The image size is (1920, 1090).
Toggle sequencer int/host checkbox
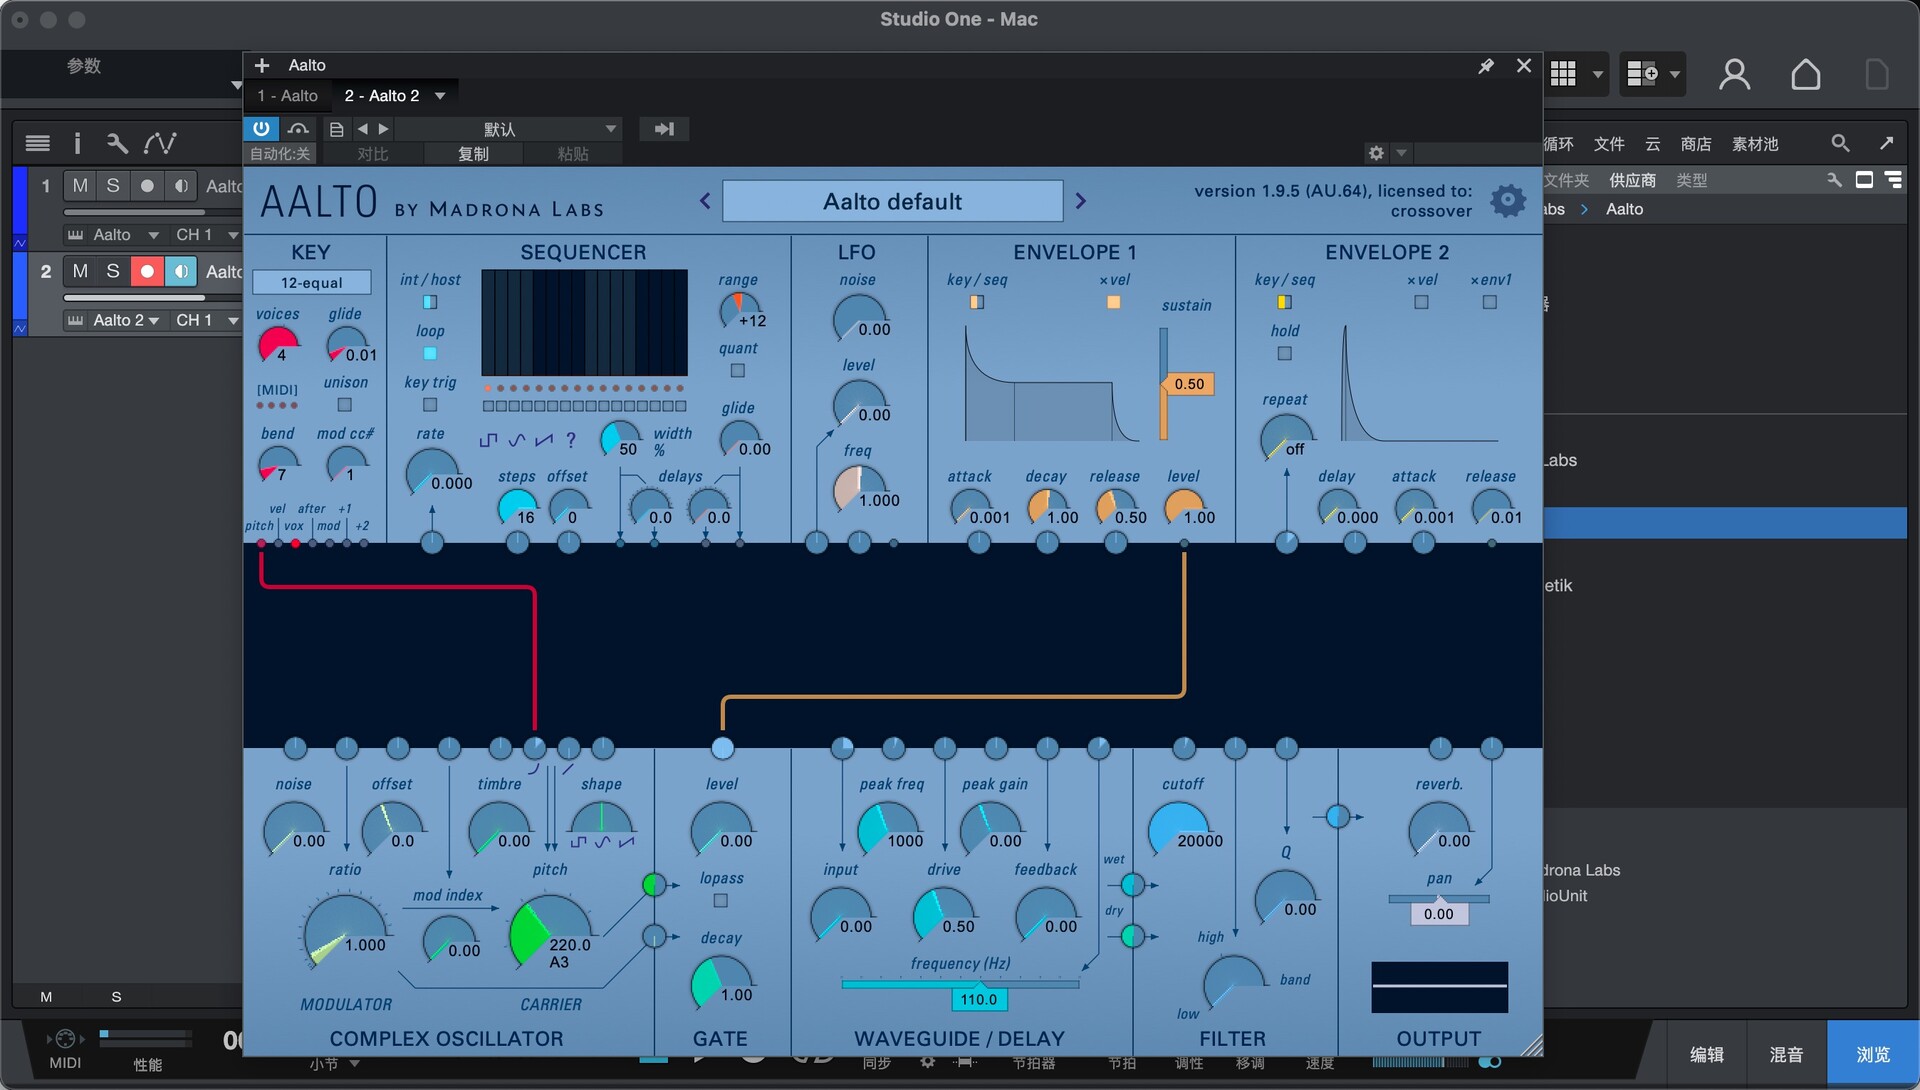click(430, 302)
